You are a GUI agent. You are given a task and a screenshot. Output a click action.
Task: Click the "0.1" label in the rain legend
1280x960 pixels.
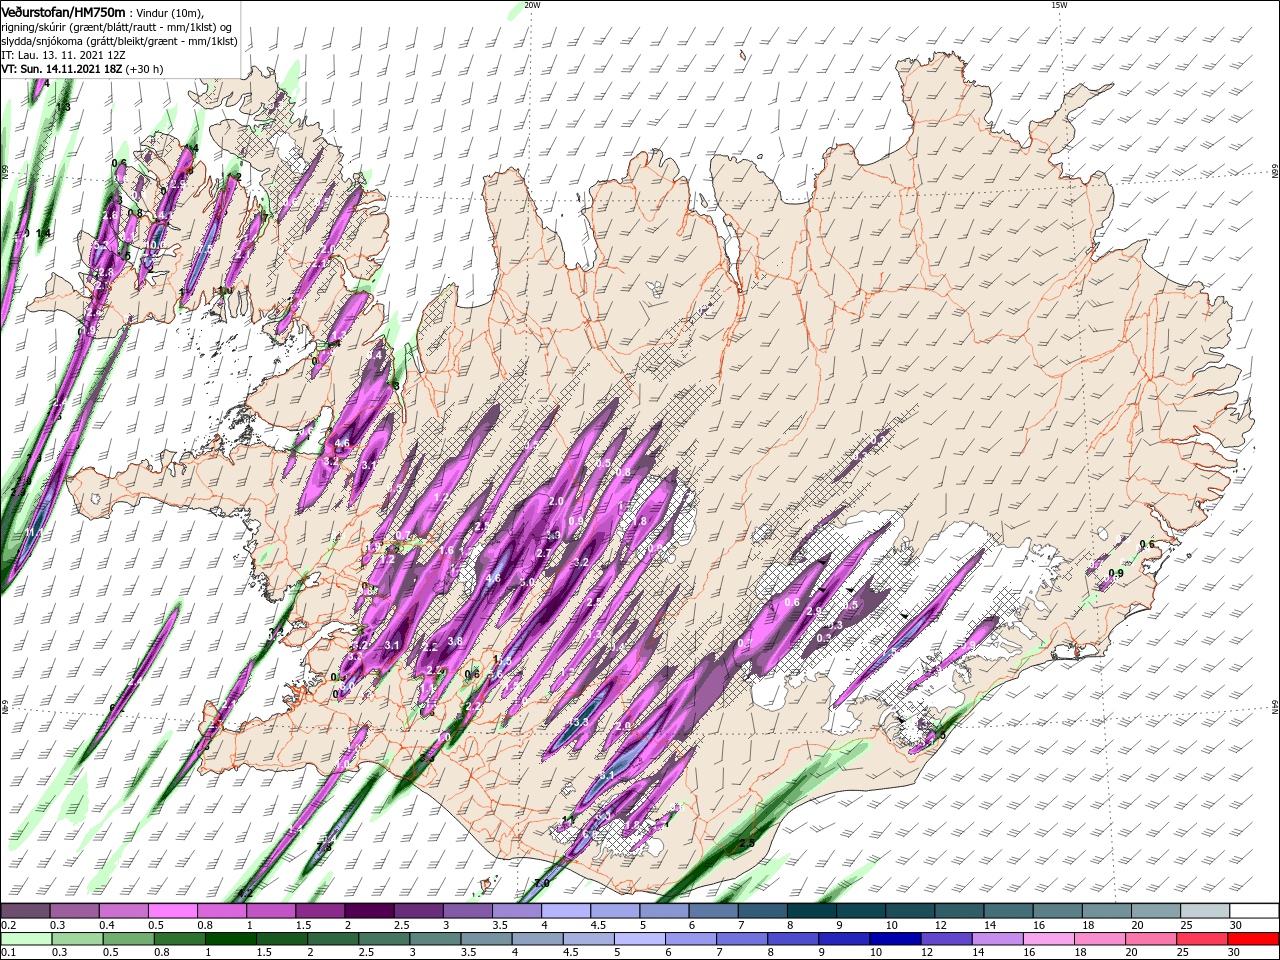(x=9, y=953)
